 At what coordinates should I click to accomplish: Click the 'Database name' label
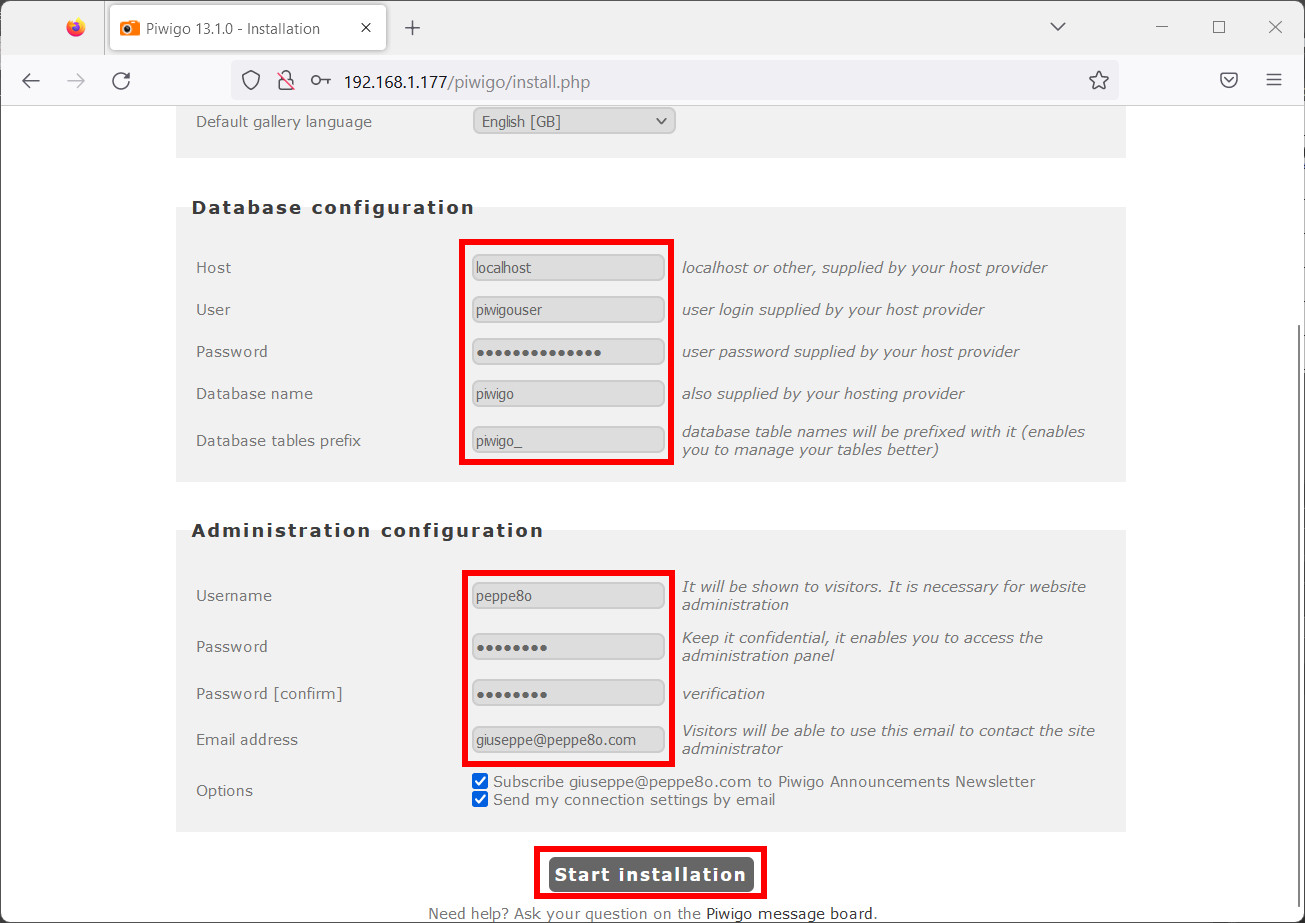pyautogui.click(x=254, y=394)
